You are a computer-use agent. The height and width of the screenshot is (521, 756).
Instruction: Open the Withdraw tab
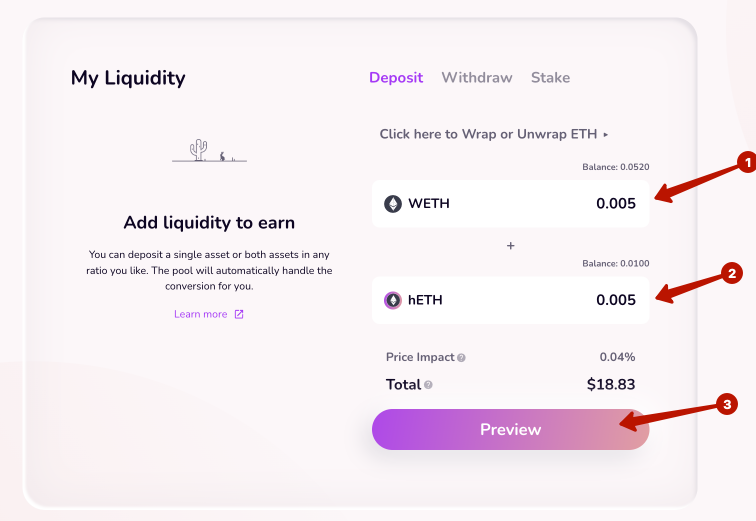[477, 78]
